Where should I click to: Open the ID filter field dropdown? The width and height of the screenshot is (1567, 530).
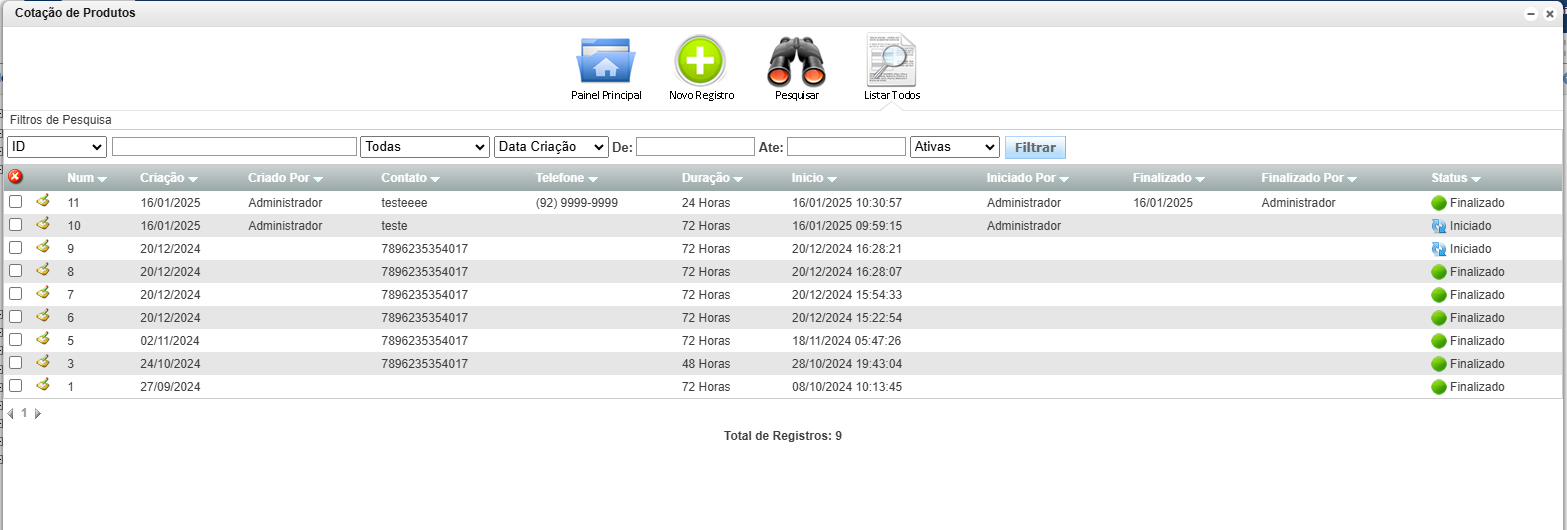click(57, 147)
